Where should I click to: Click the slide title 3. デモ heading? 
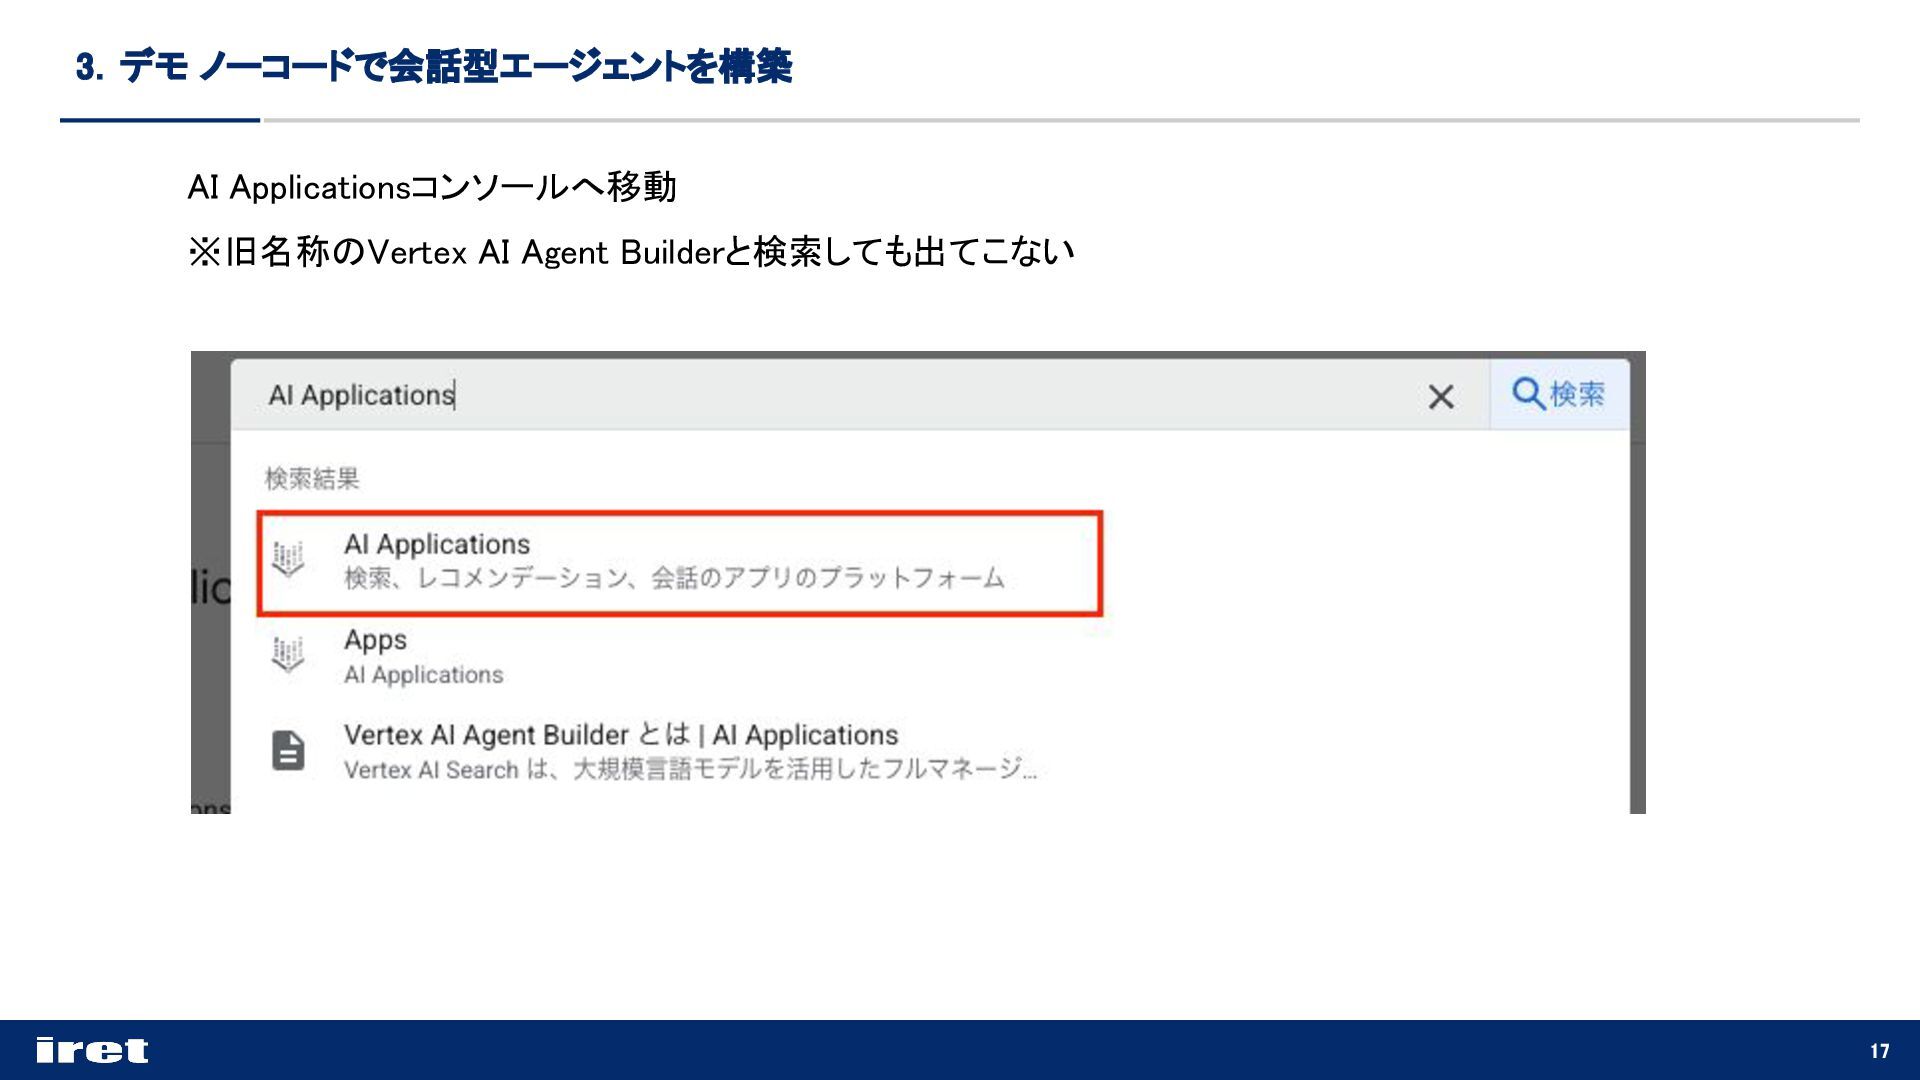click(x=434, y=66)
